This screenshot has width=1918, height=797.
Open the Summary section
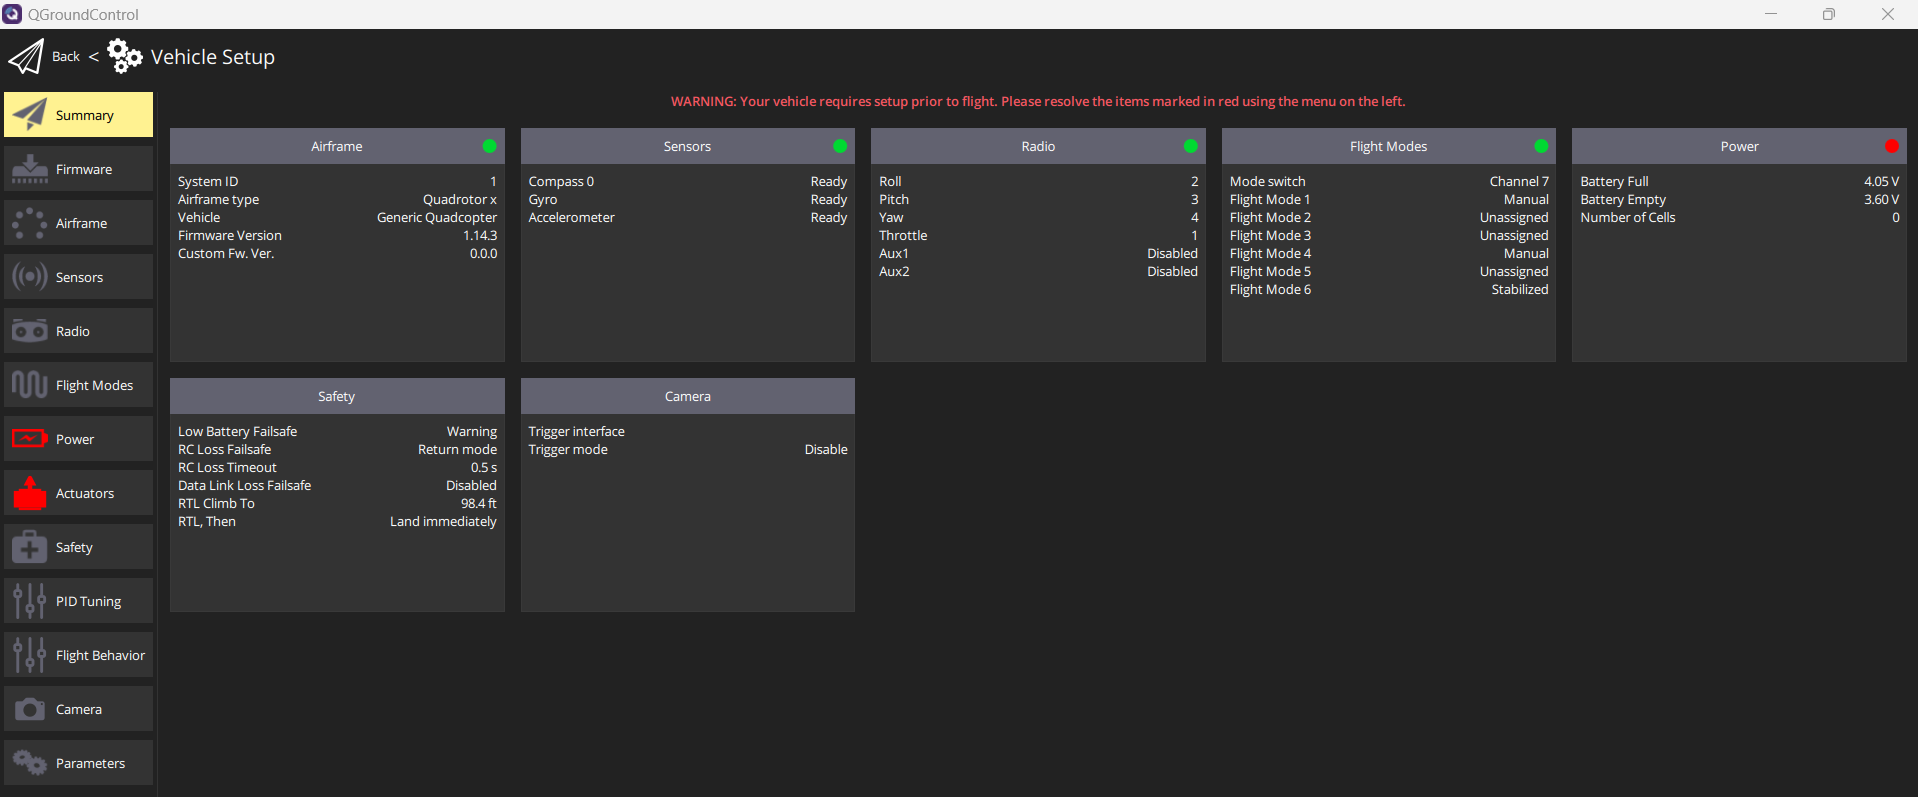tap(79, 115)
